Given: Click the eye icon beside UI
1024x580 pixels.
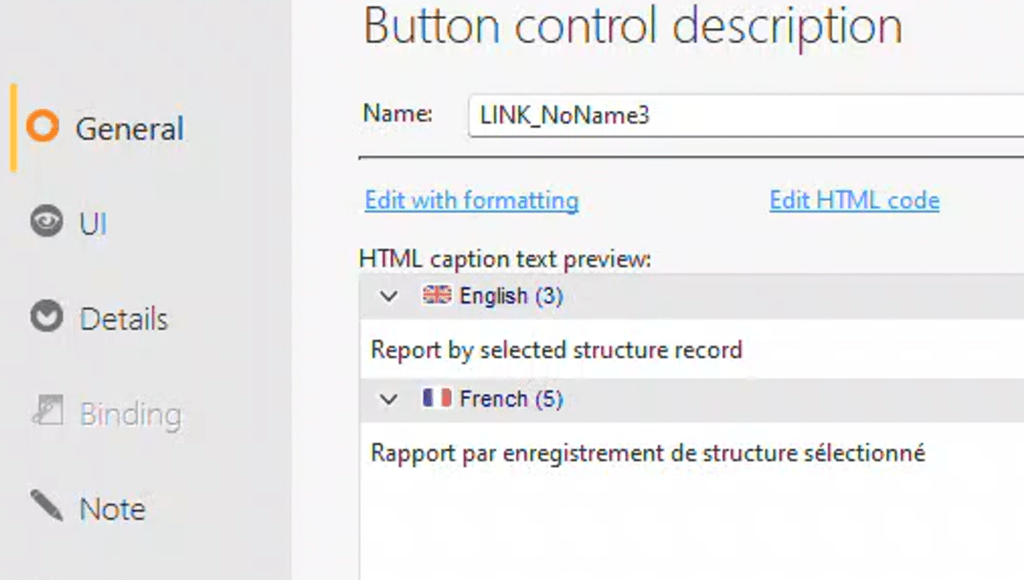Looking at the screenshot, I should pos(46,222).
